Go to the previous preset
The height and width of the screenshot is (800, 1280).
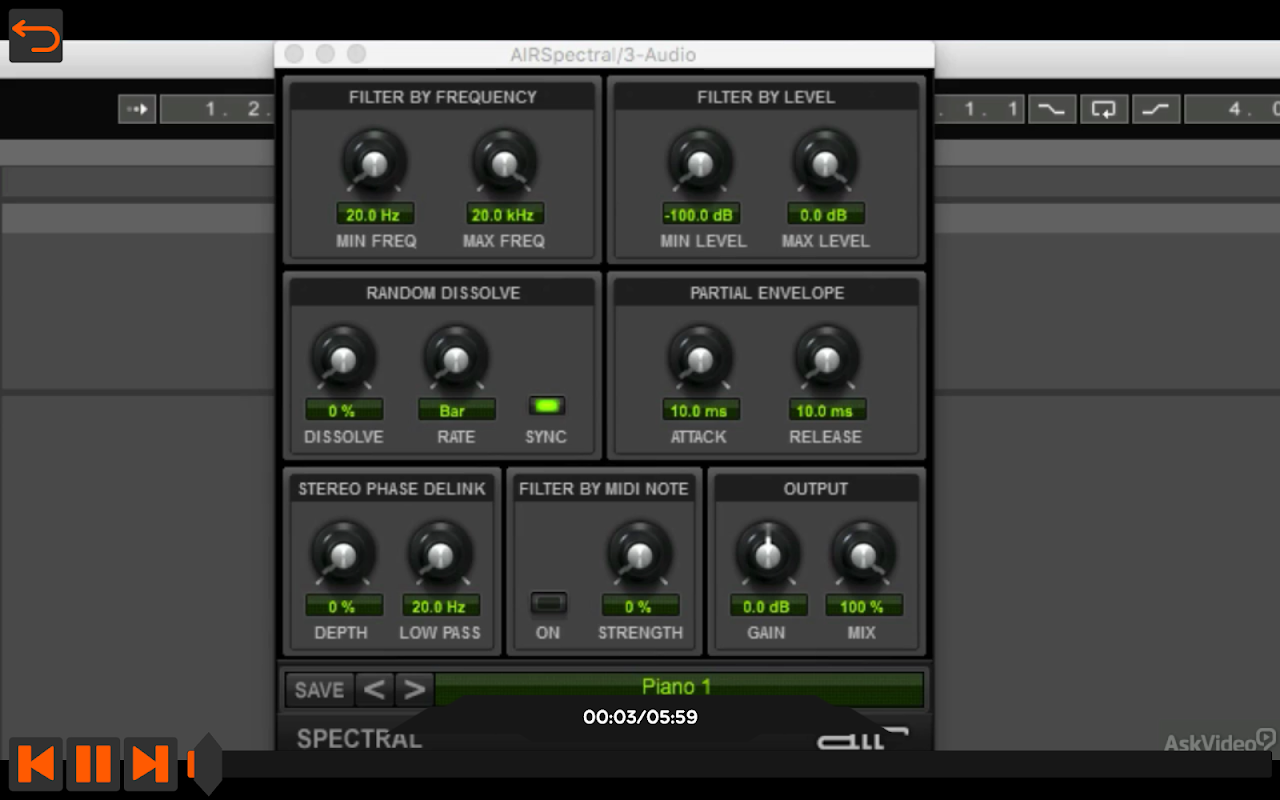click(x=374, y=690)
